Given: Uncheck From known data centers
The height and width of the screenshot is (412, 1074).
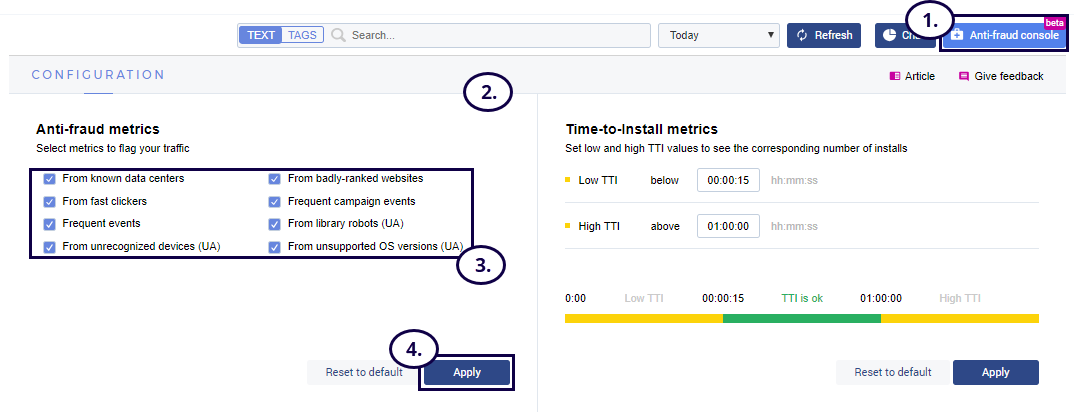Looking at the screenshot, I should 49,179.
